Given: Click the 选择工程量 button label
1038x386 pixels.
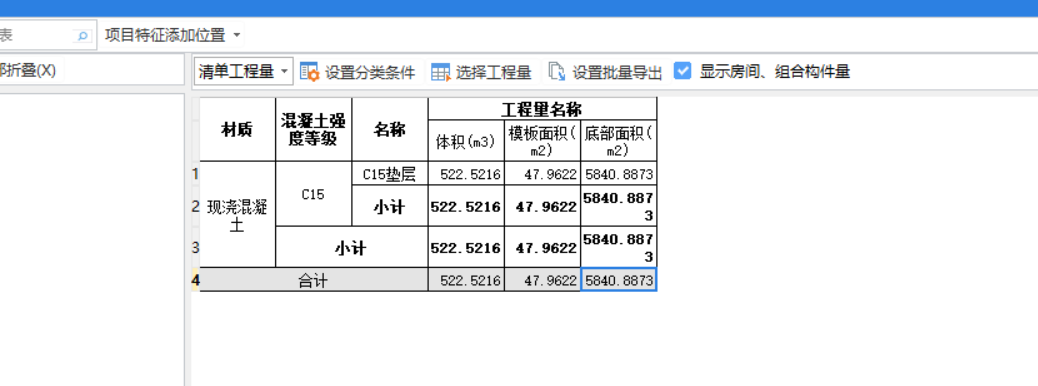Looking at the screenshot, I should click(x=494, y=72).
